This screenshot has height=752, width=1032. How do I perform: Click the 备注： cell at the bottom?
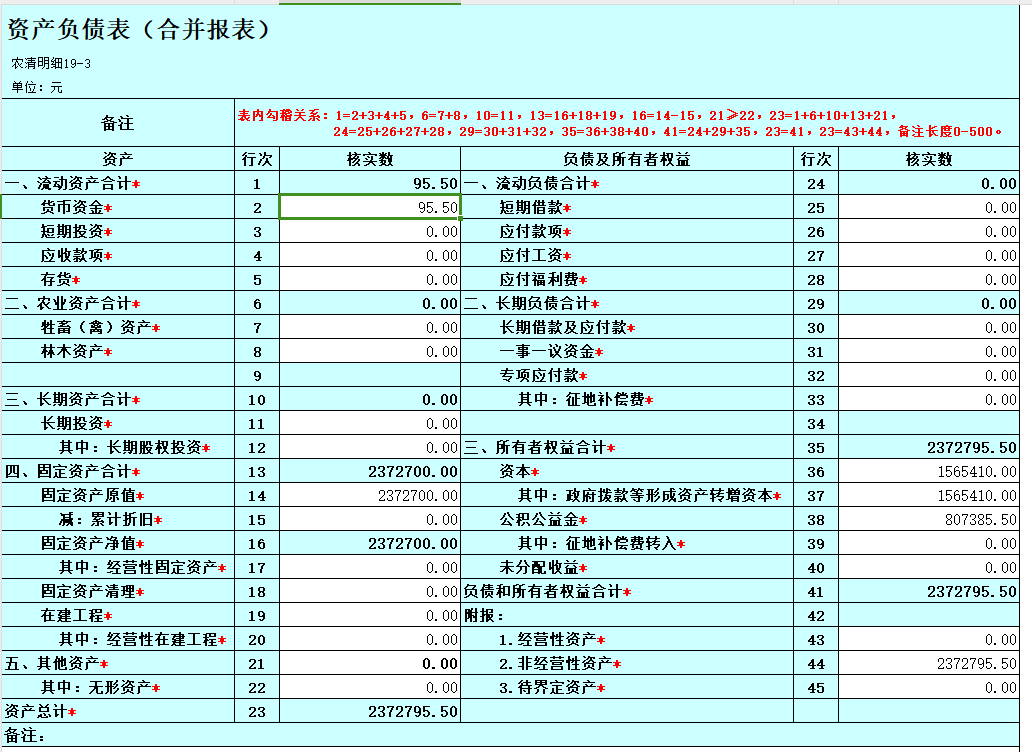(x=510, y=736)
